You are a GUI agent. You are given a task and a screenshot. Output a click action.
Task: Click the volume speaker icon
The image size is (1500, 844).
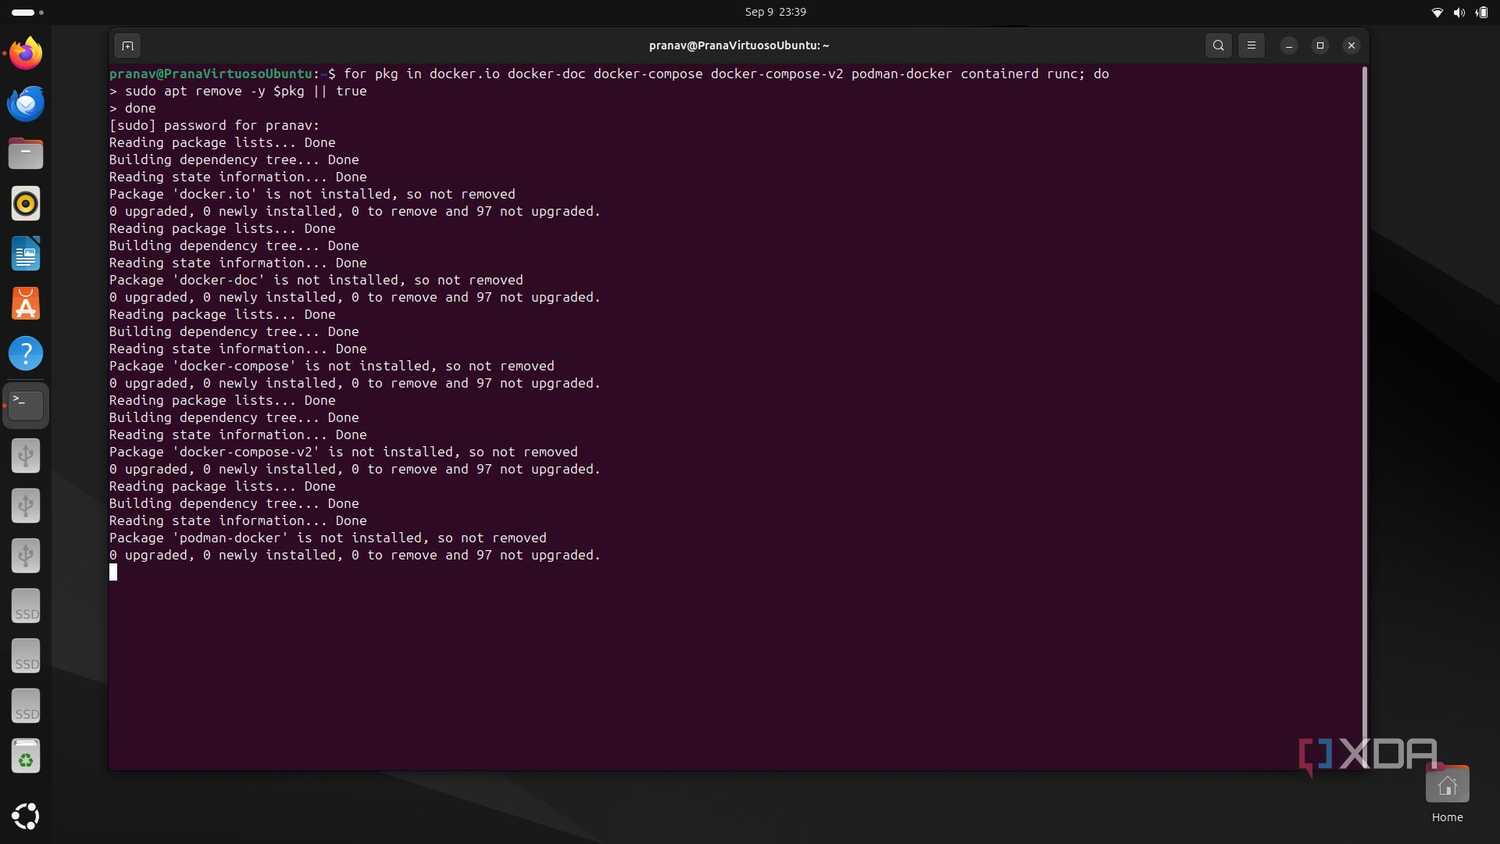pyautogui.click(x=1459, y=12)
